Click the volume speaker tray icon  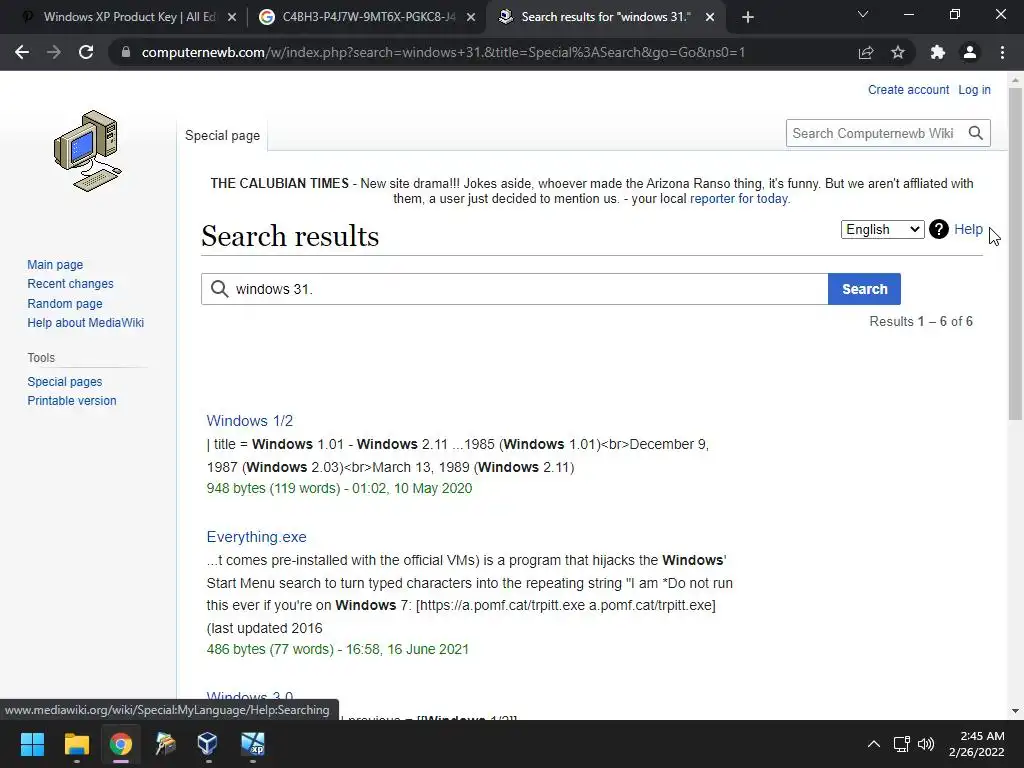[925, 744]
